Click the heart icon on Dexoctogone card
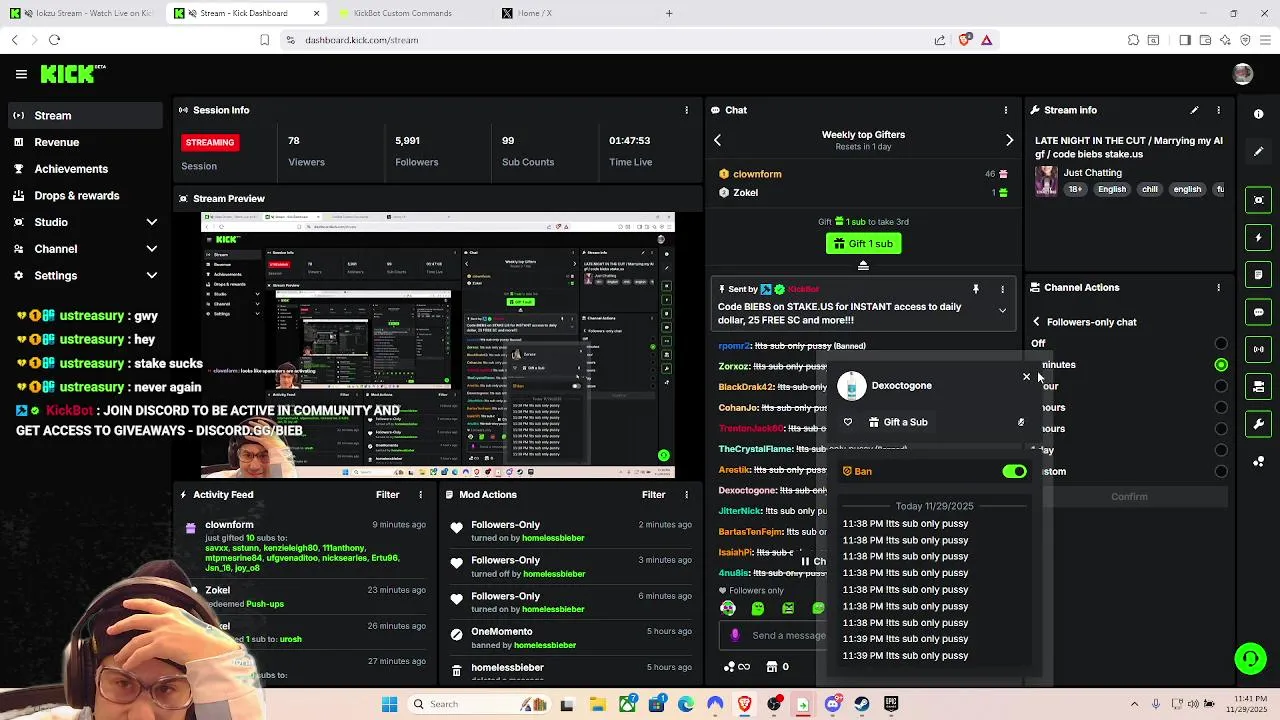 pyautogui.click(x=848, y=422)
